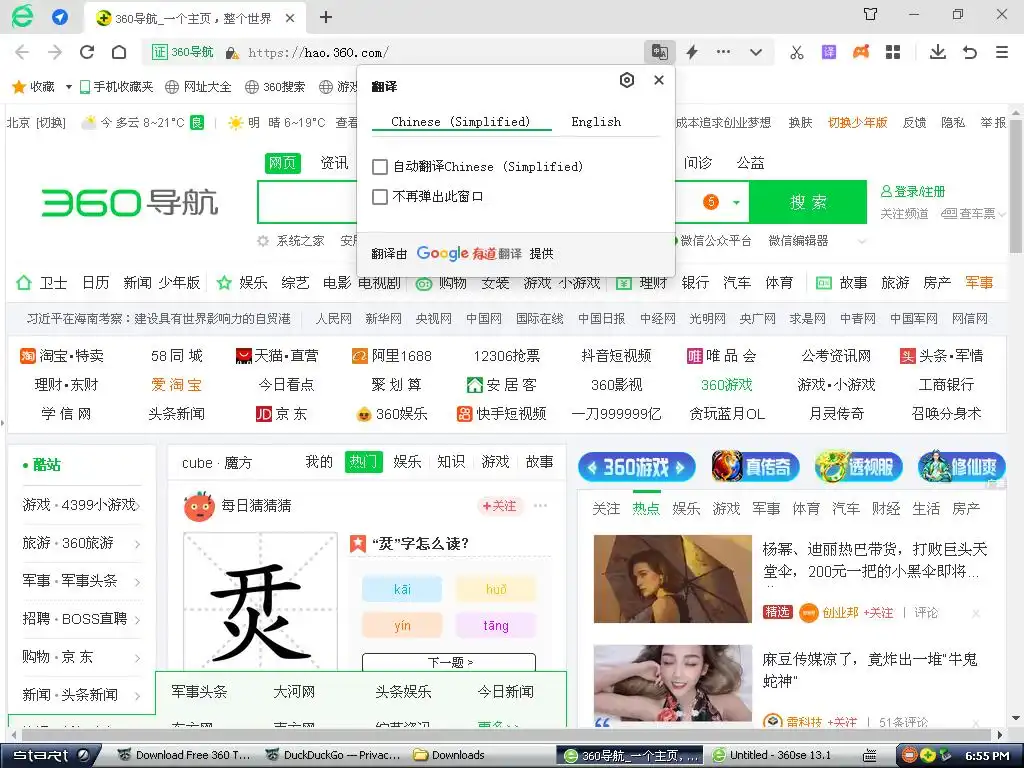
Task: Select the 热点 news tab
Action: (x=646, y=508)
